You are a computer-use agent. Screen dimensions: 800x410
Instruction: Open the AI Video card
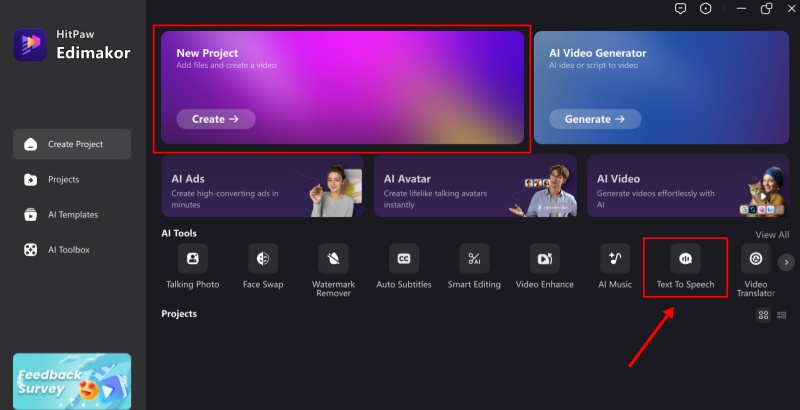[x=688, y=186]
